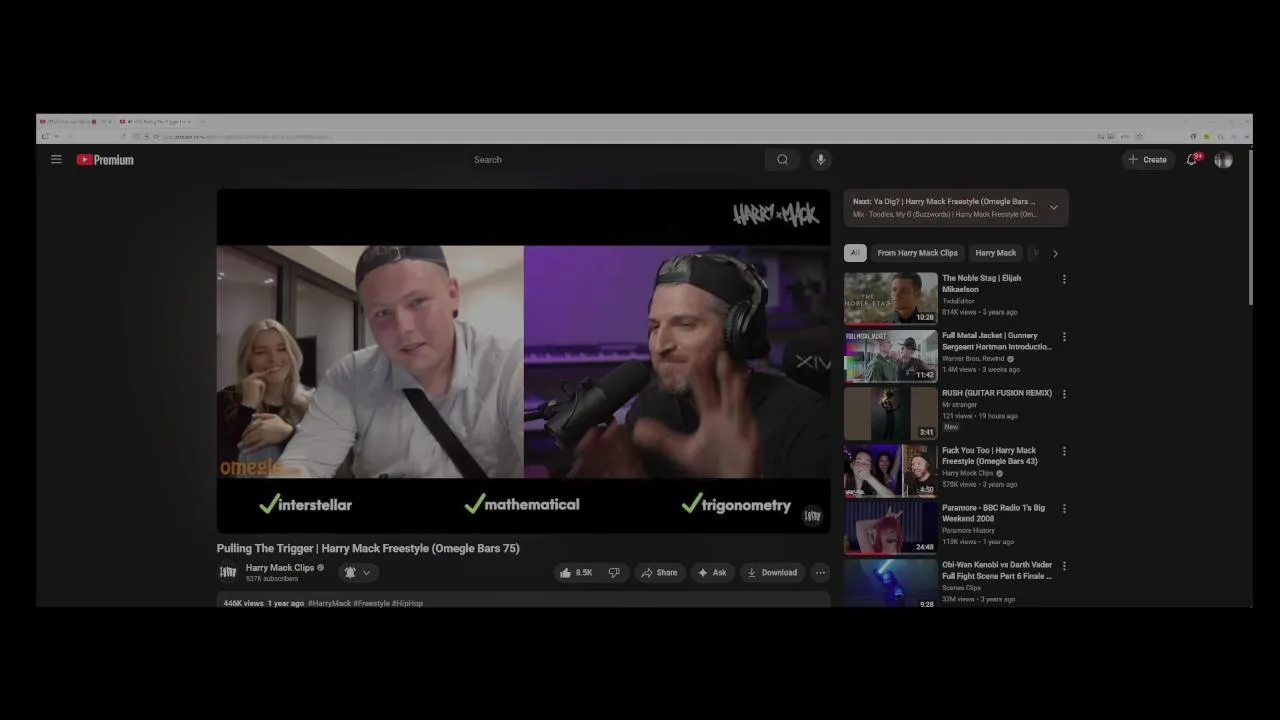Click the Create button

pos(1148,159)
